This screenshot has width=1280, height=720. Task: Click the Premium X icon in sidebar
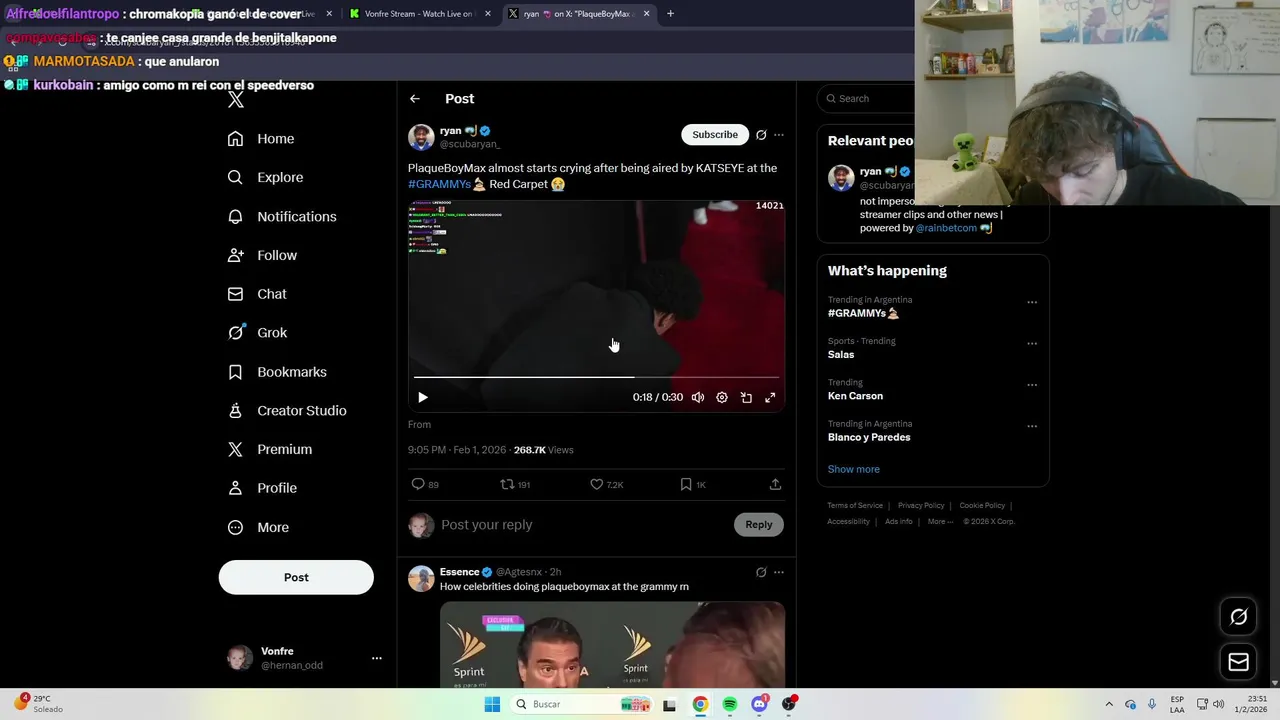[235, 449]
